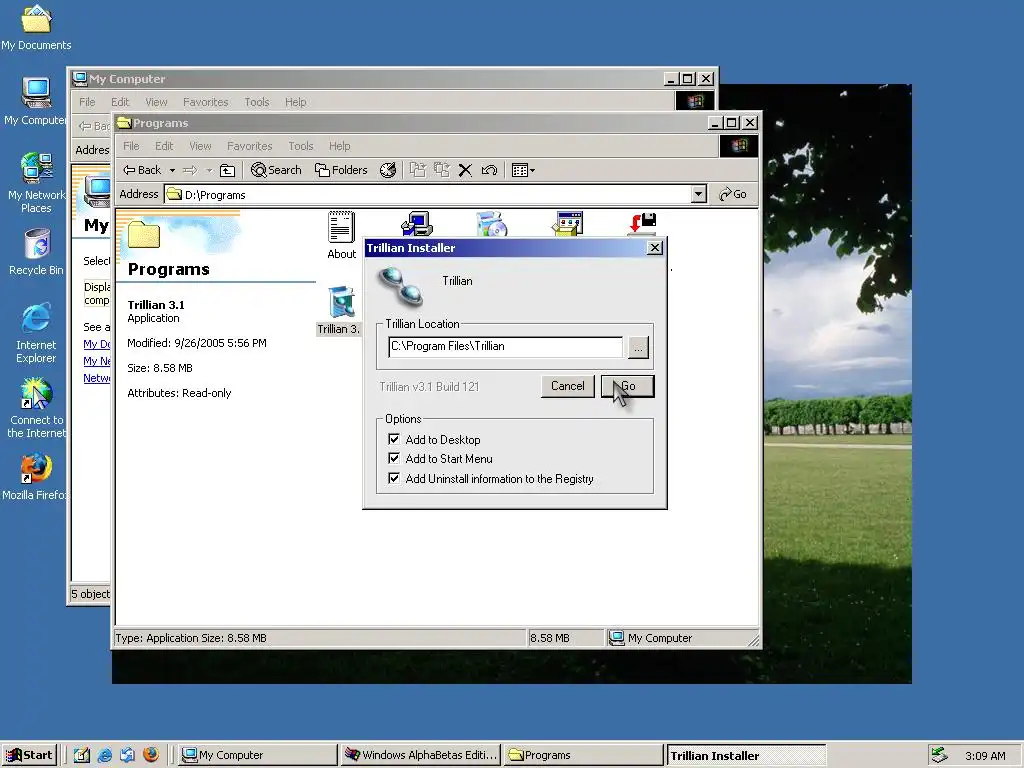This screenshot has width=1024, height=768.
Task: Close the Trillian Installer dialog
Action: coord(654,248)
